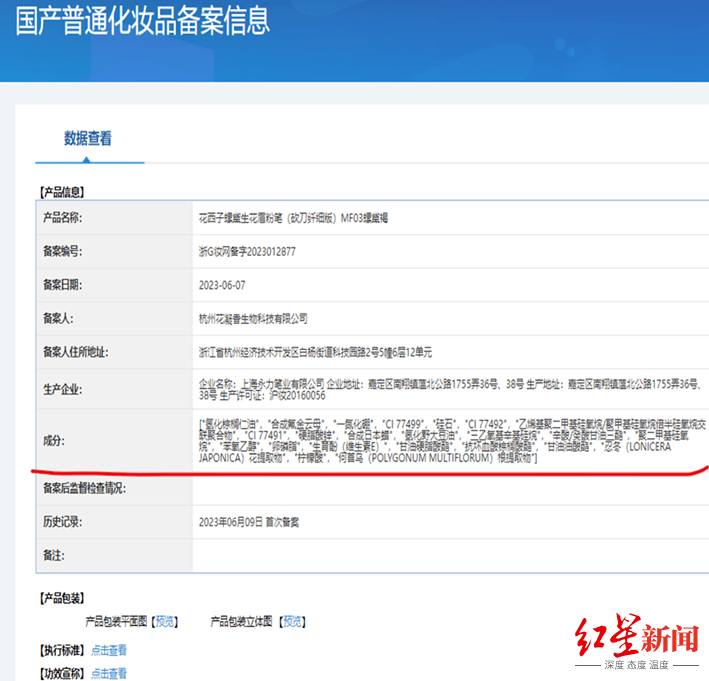This screenshot has width=709, height=681.
Task: Select the 数据查看 tab
Action: [x=88, y=138]
